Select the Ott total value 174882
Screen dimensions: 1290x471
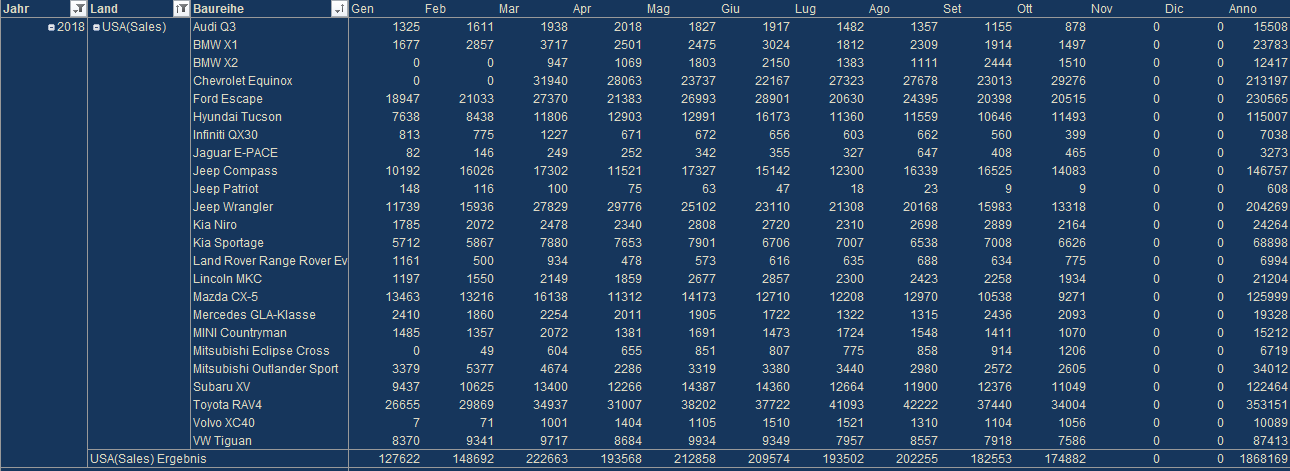1064,459
